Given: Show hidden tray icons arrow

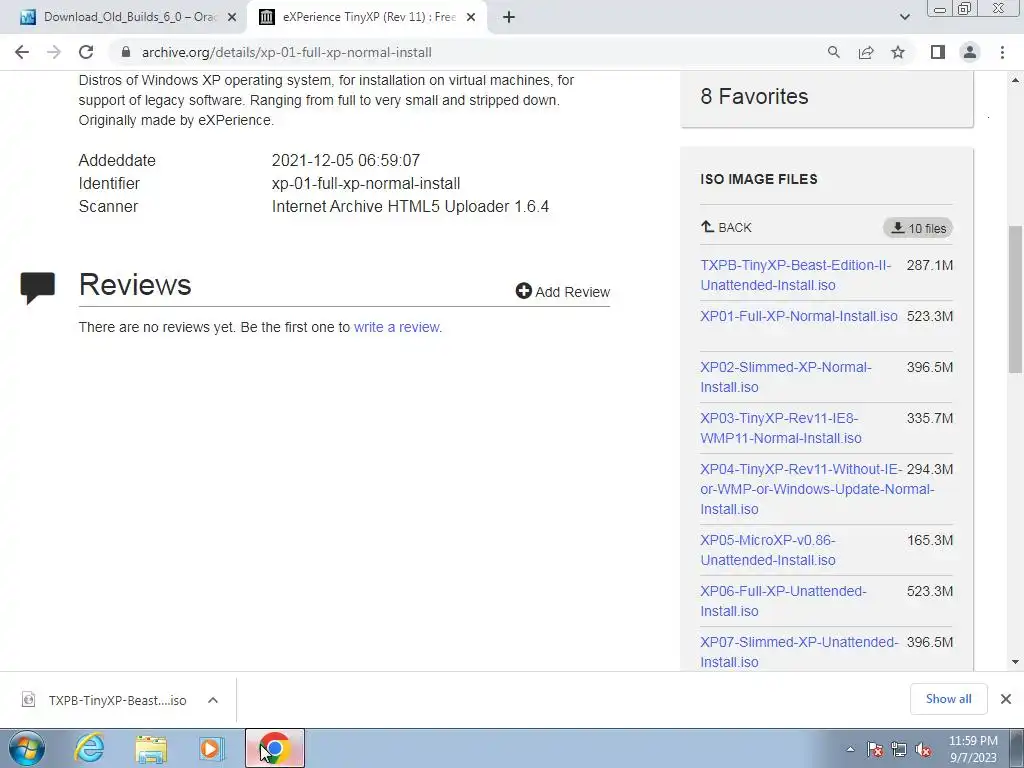Looking at the screenshot, I should [x=850, y=749].
